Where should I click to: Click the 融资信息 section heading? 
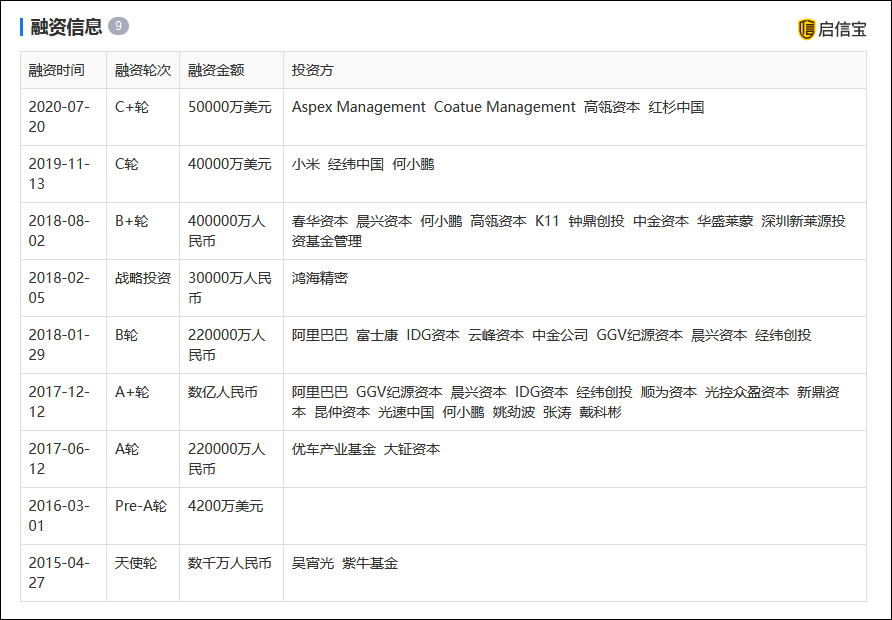click(x=66, y=27)
